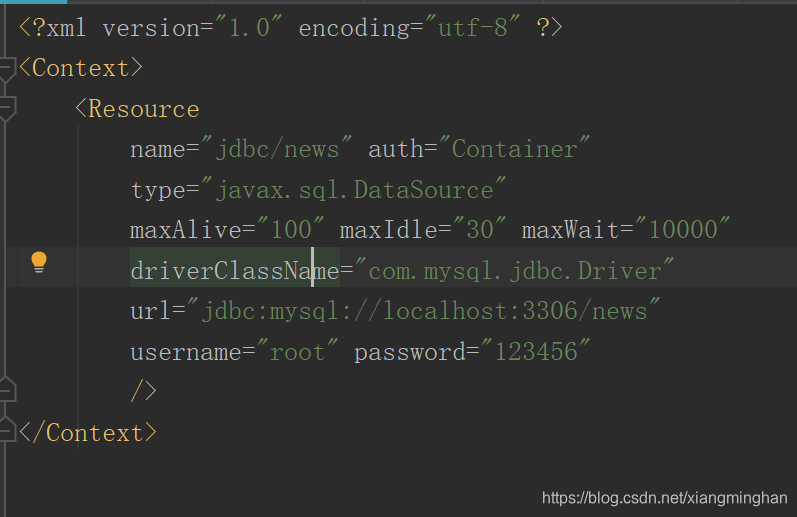Click the yellow lightbulb quick-fix icon

tap(39, 262)
